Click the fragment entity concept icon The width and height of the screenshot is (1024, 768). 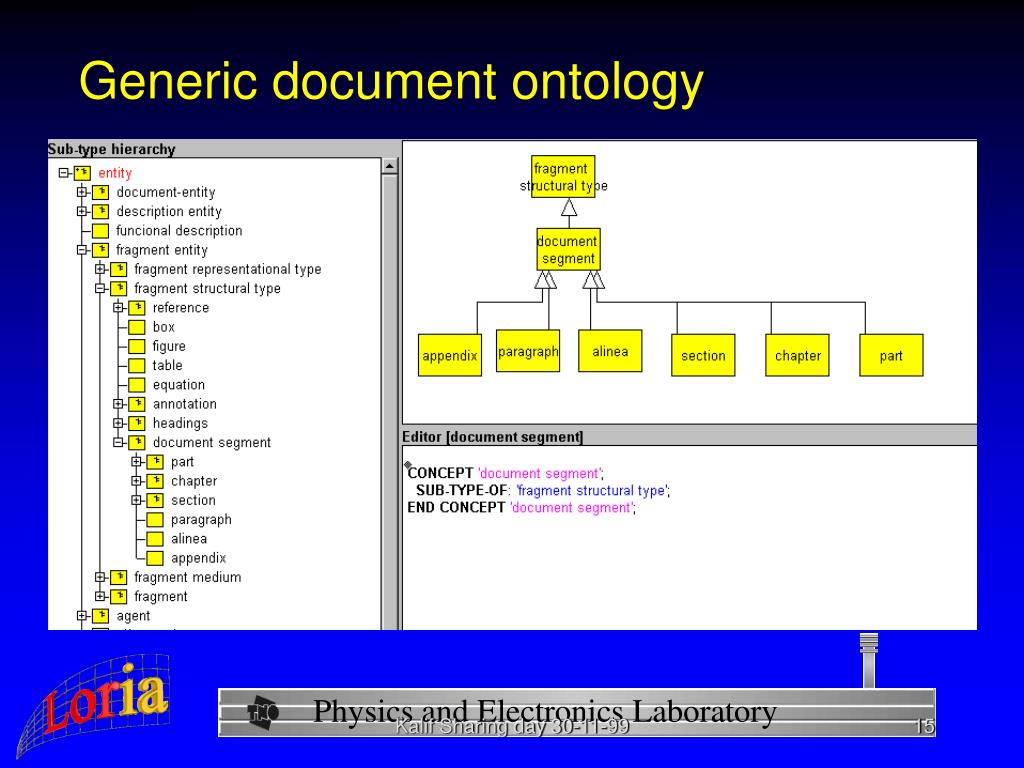click(101, 250)
